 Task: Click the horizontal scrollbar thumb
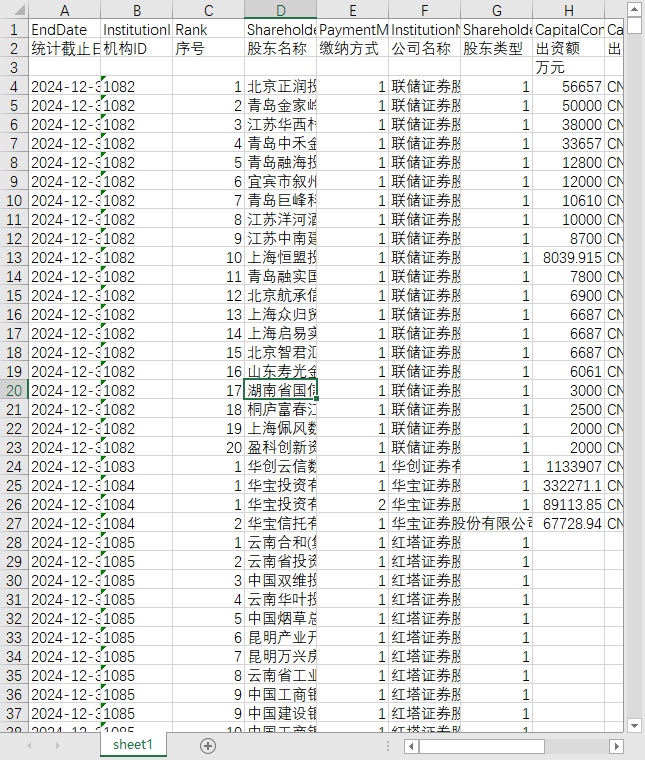coord(482,746)
